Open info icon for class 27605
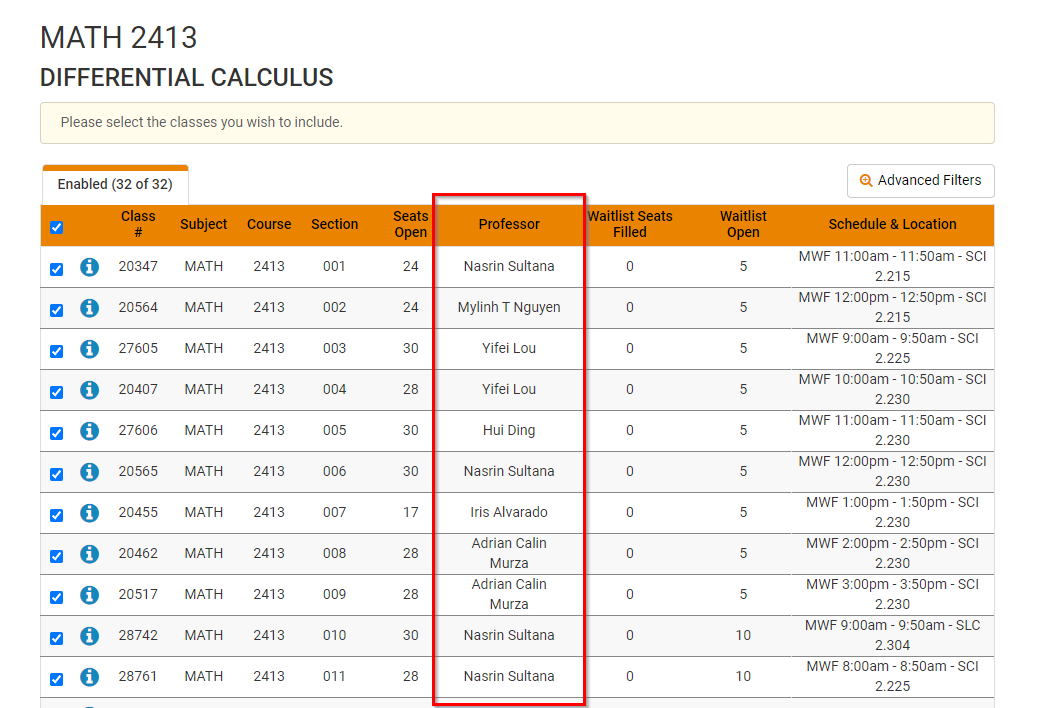This screenshot has height=708, width=1042. click(89, 349)
